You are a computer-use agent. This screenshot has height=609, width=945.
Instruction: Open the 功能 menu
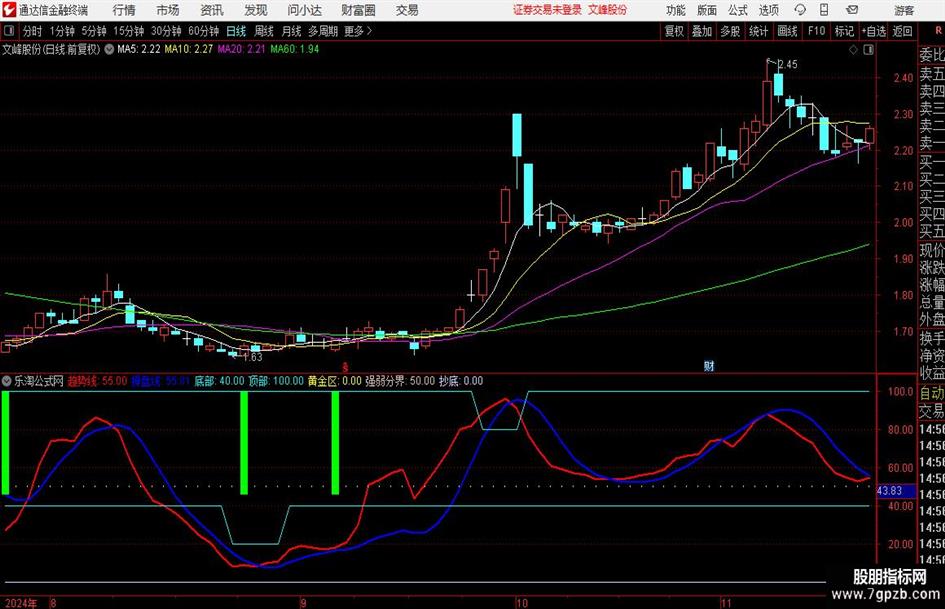pyautogui.click(x=676, y=10)
